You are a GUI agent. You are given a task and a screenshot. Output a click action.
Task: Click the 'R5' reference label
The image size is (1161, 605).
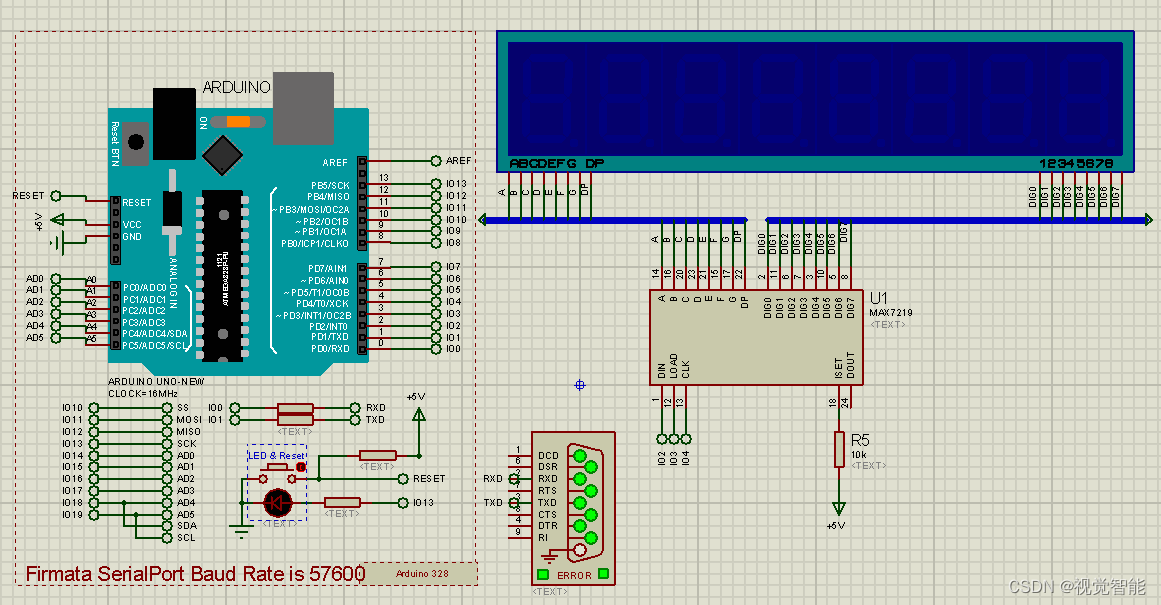[x=860, y=441]
